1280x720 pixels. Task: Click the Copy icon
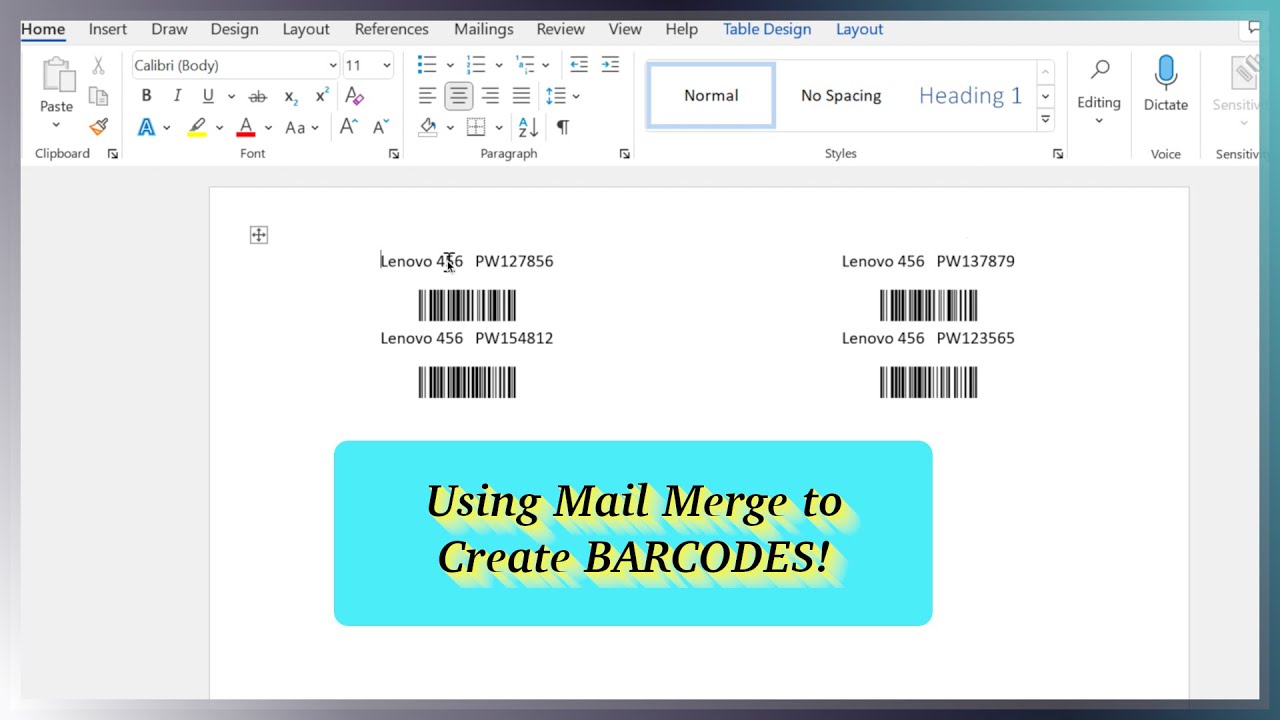tap(98, 96)
